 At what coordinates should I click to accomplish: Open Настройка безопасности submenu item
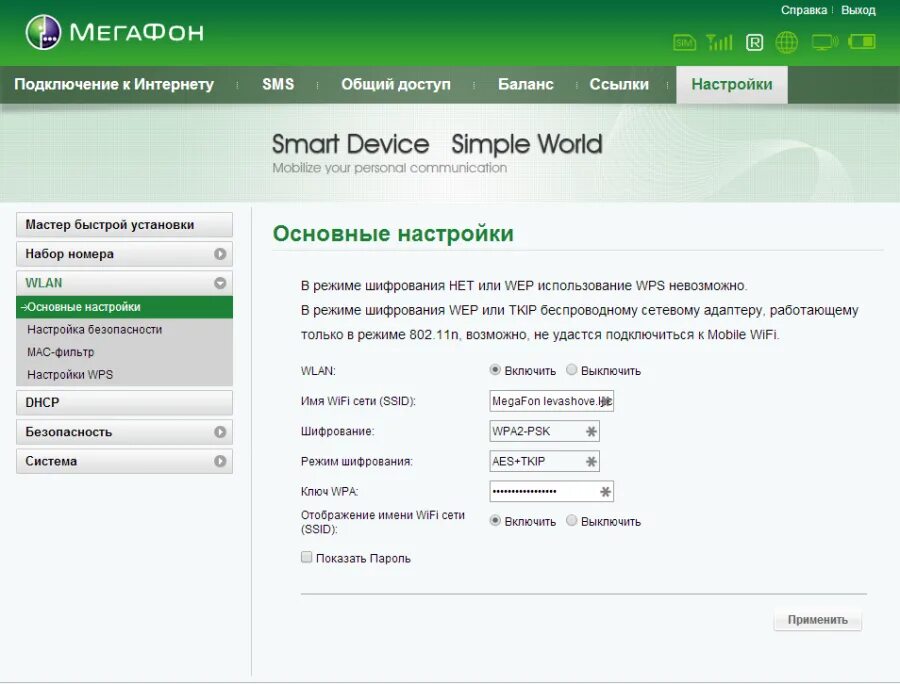(95, 329)
